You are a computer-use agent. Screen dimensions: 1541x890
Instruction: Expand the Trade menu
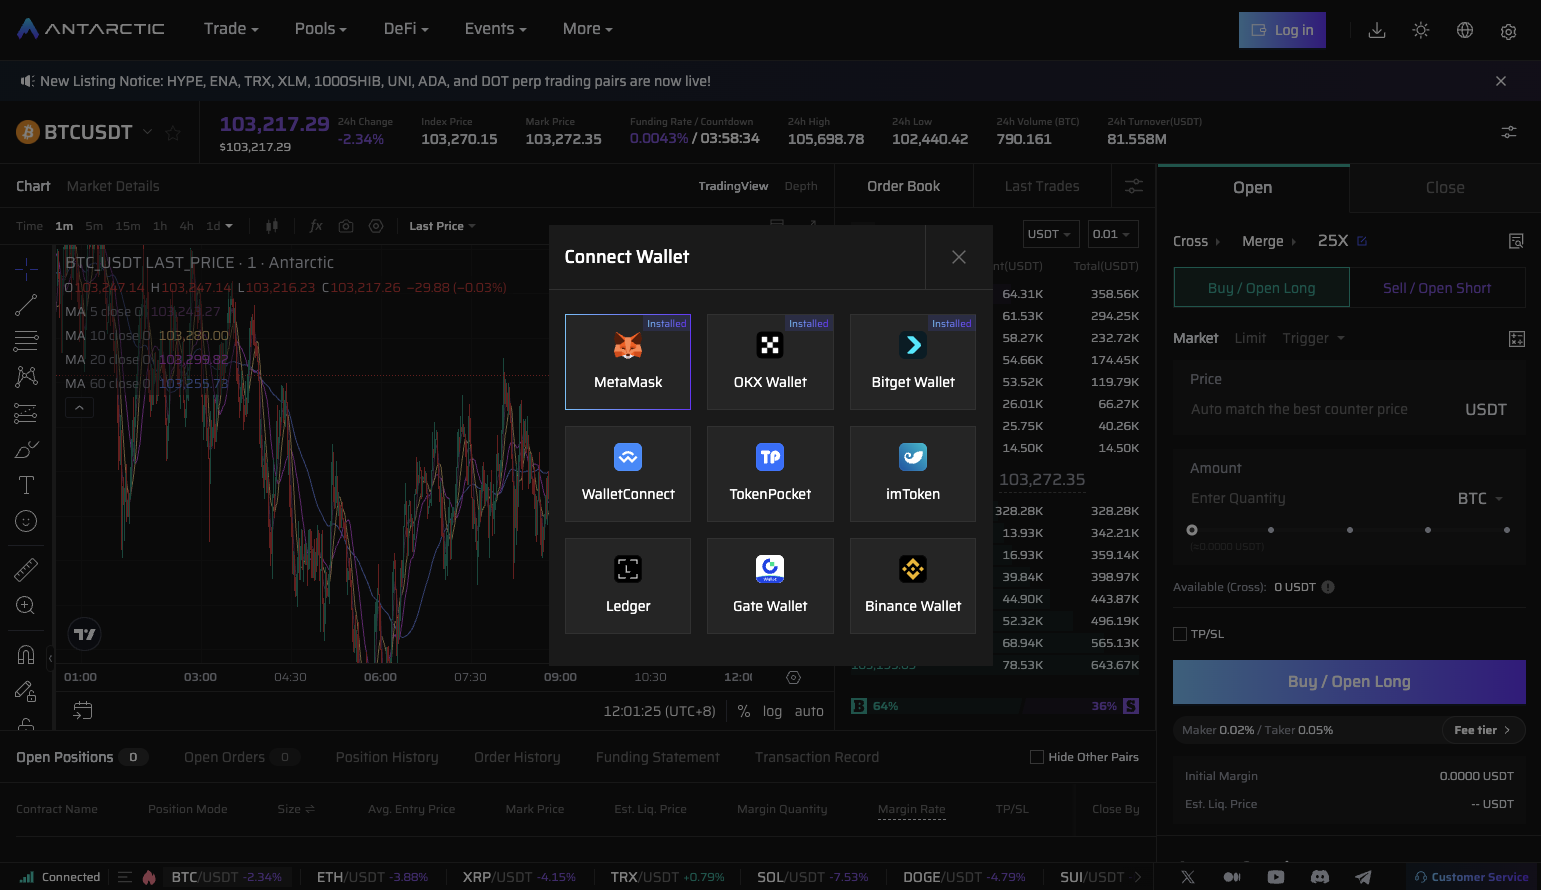[231, 29]
